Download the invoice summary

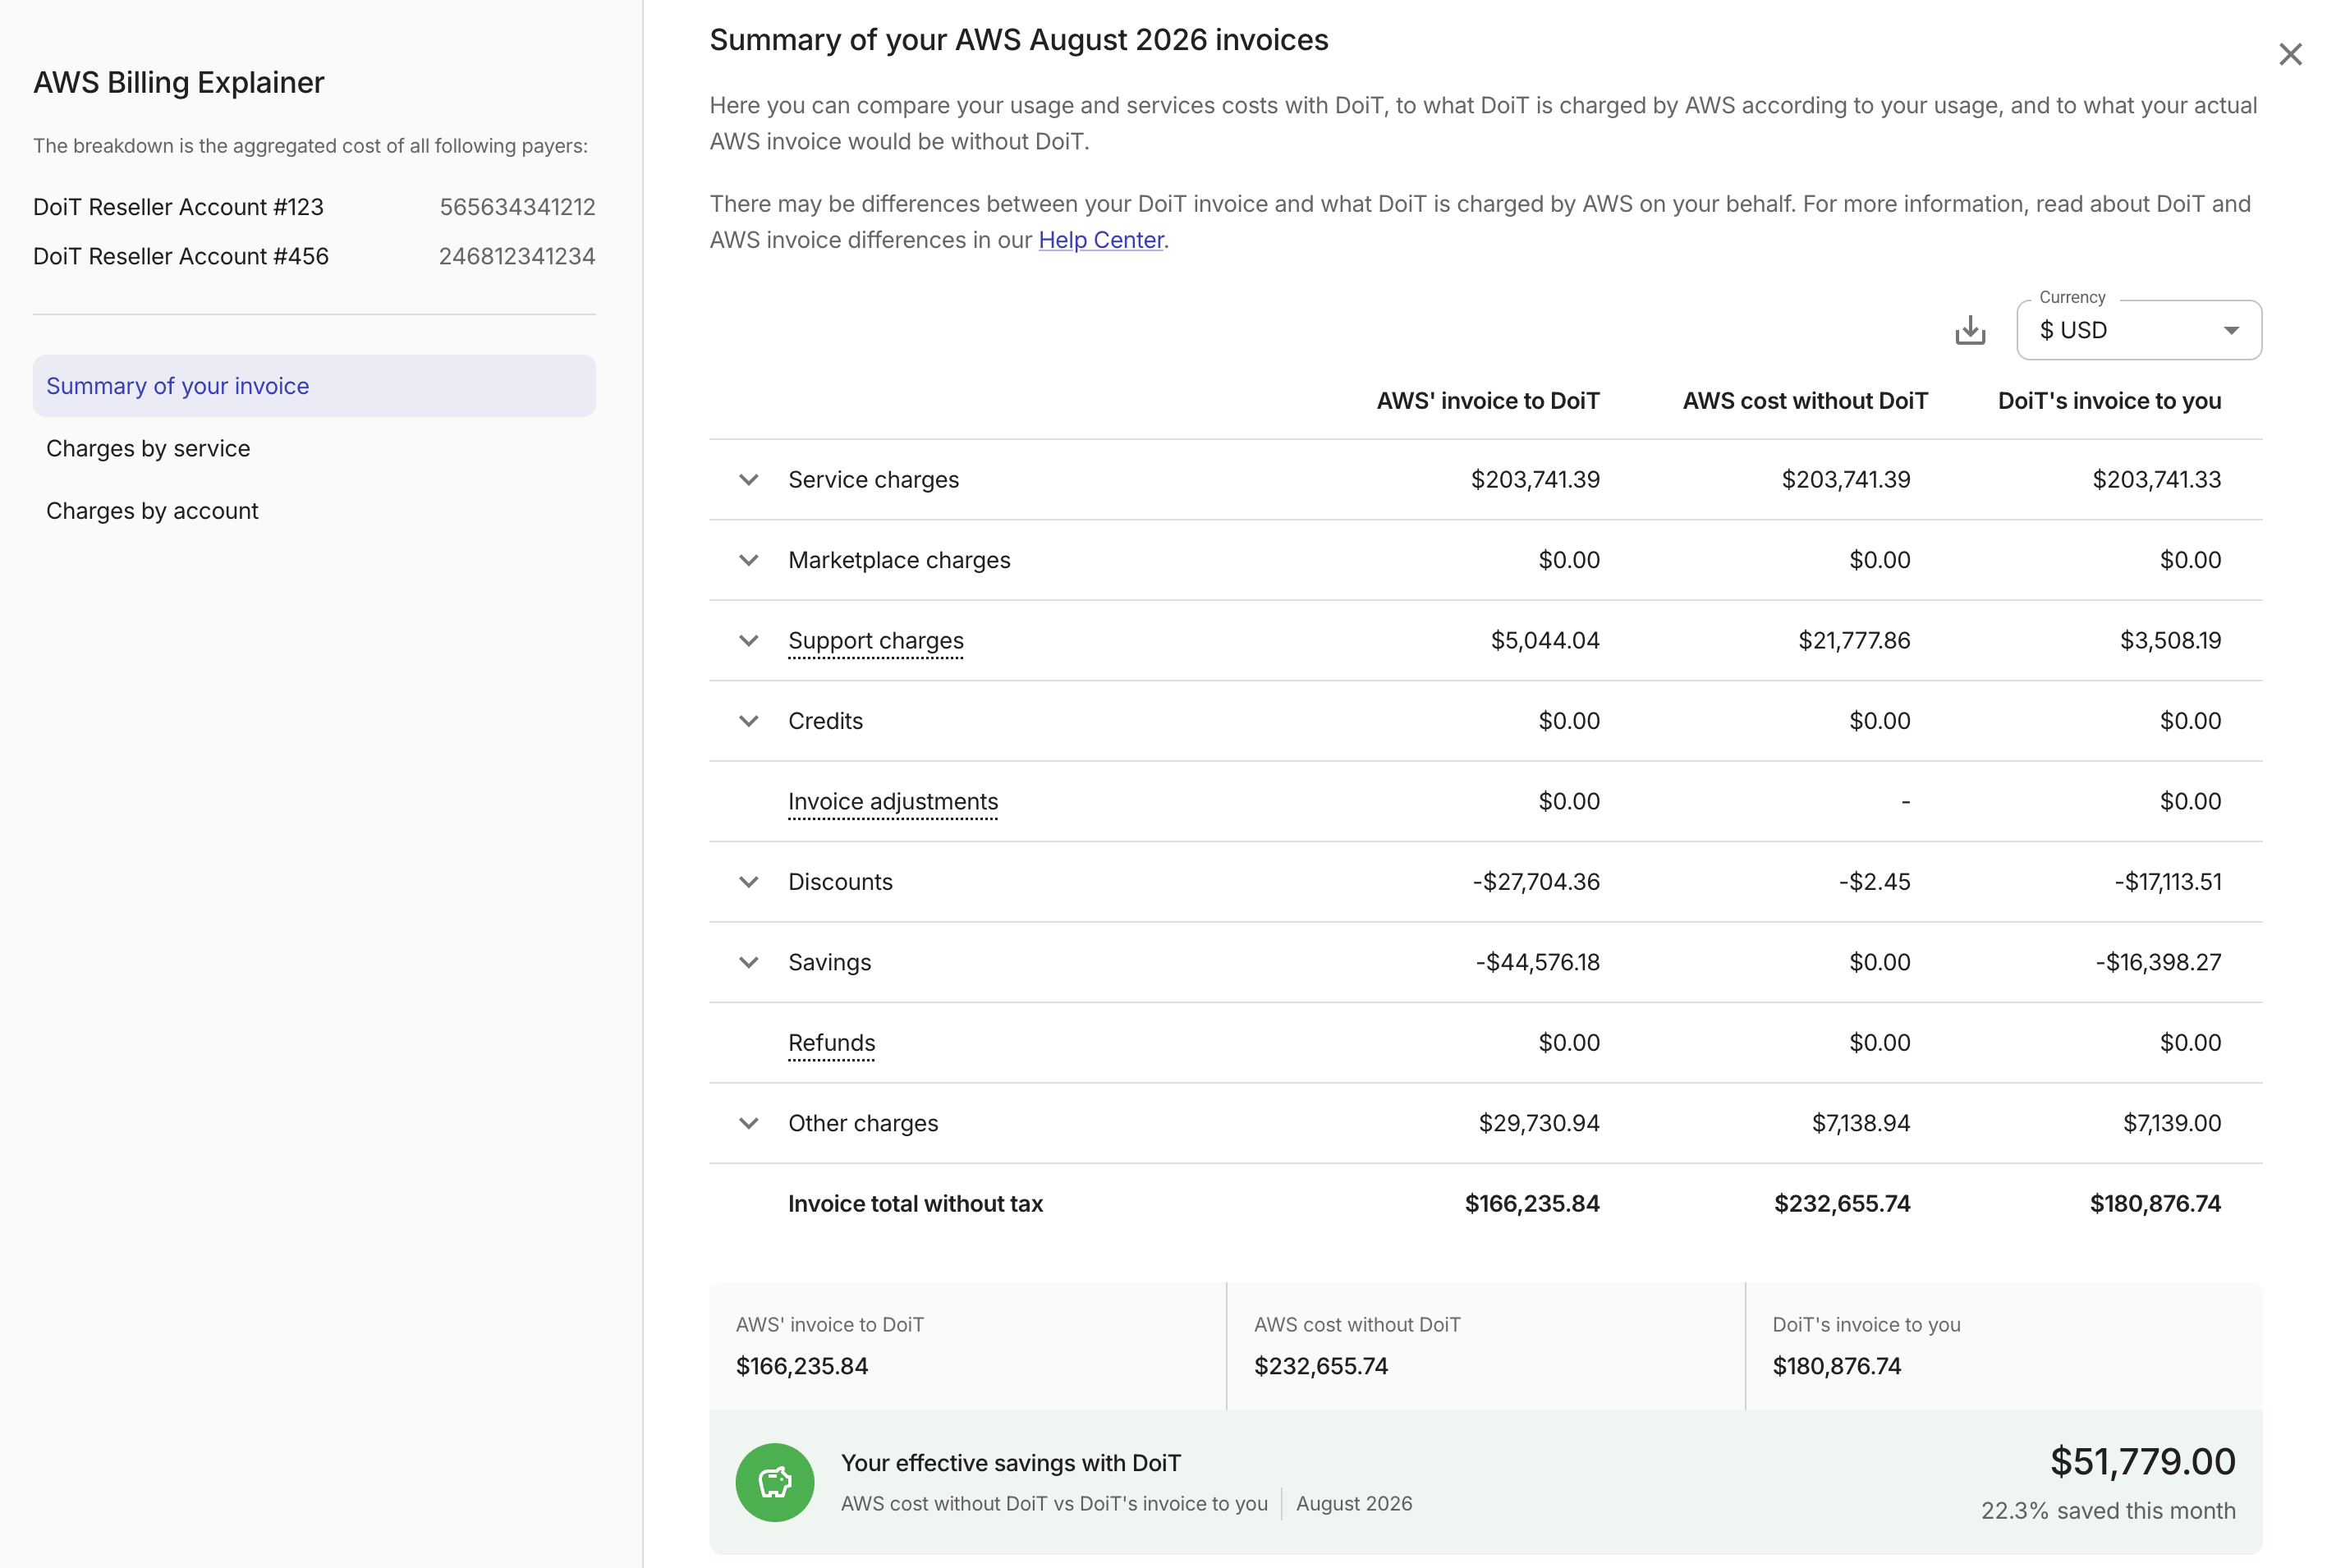pos(1969,330)
